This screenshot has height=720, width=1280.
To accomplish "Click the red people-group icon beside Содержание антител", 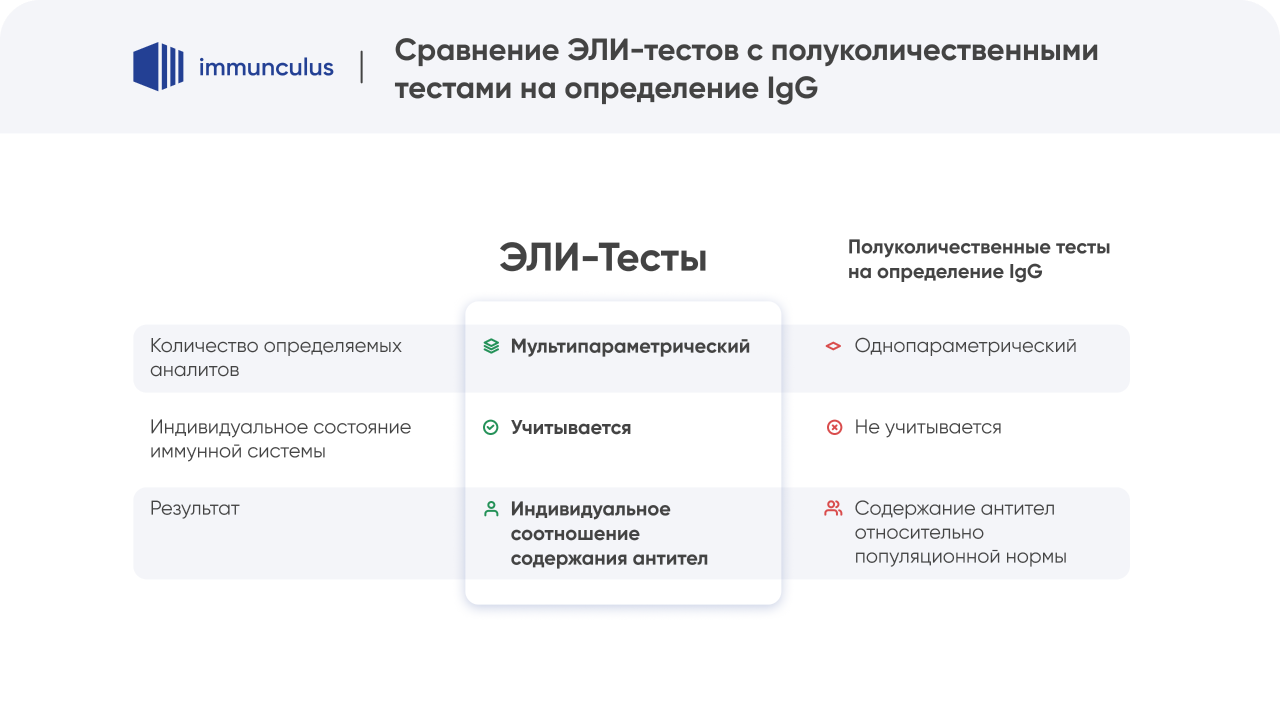I will click(x=831, y=509).
